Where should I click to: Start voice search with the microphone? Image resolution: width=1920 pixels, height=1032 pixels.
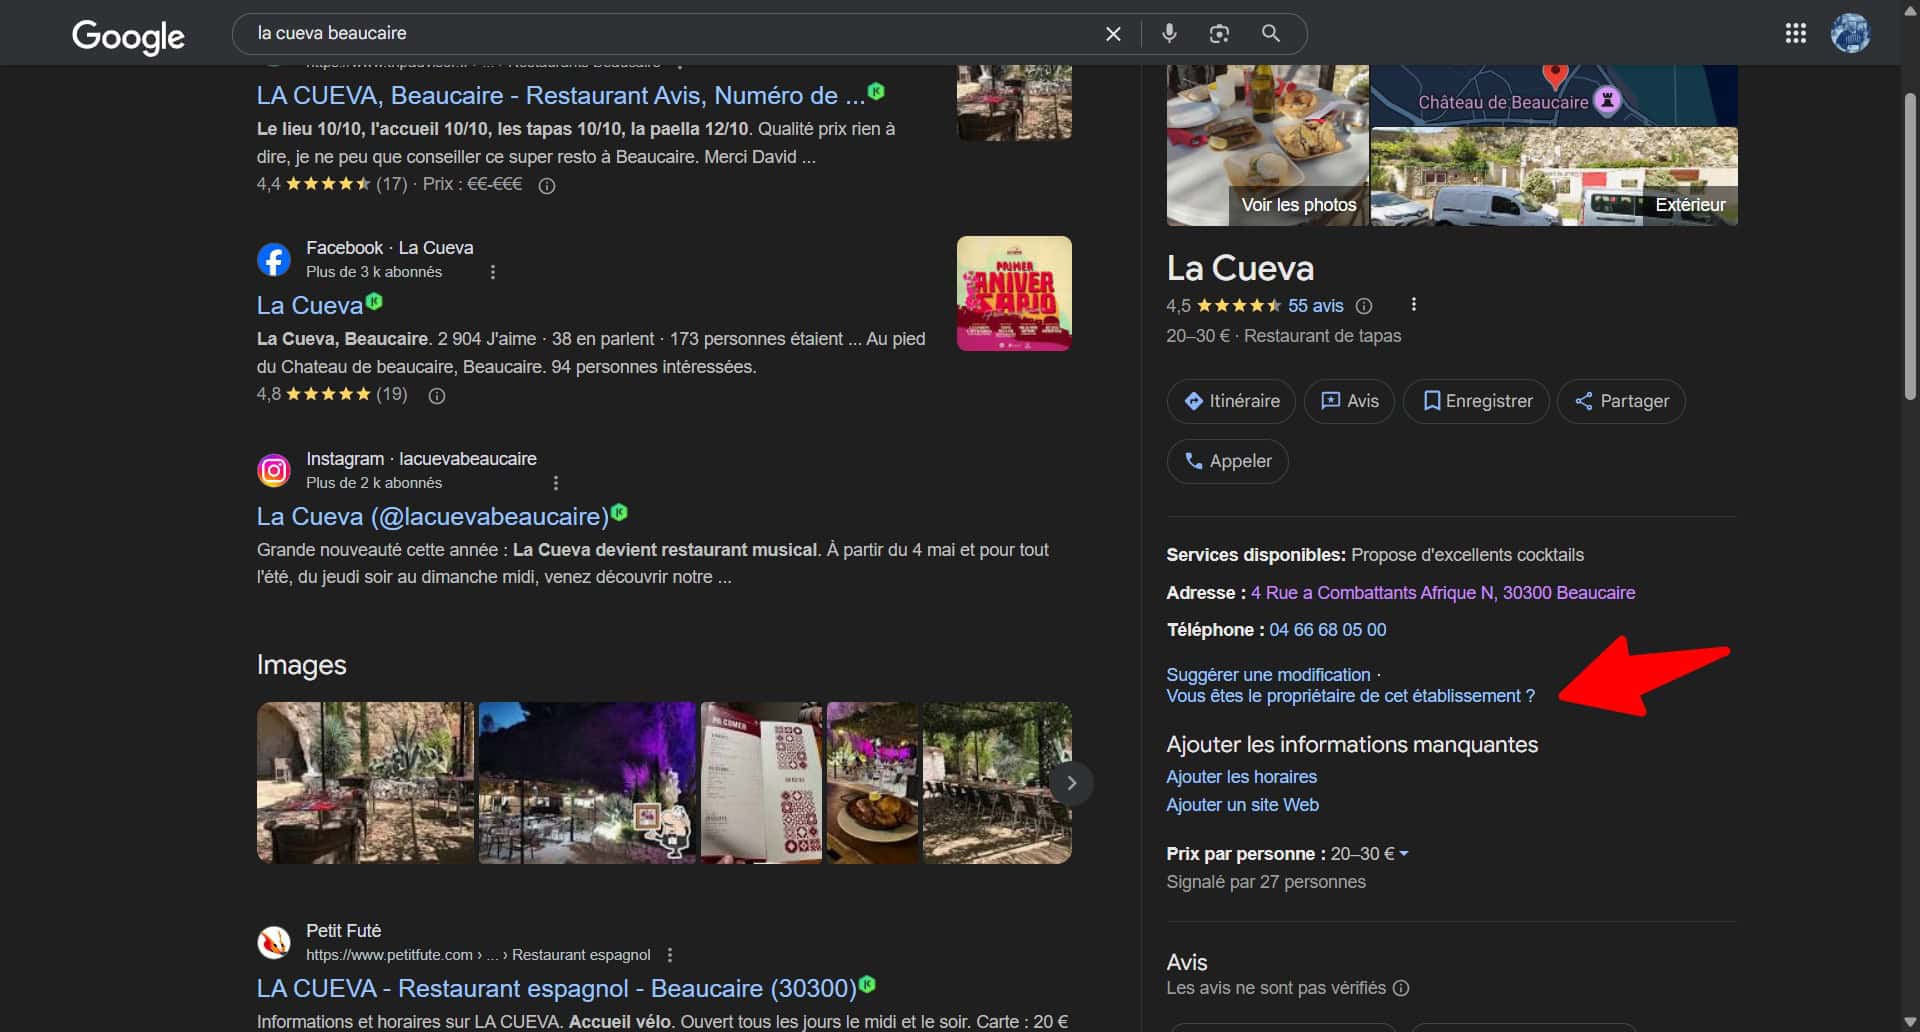coord(1169,34)
